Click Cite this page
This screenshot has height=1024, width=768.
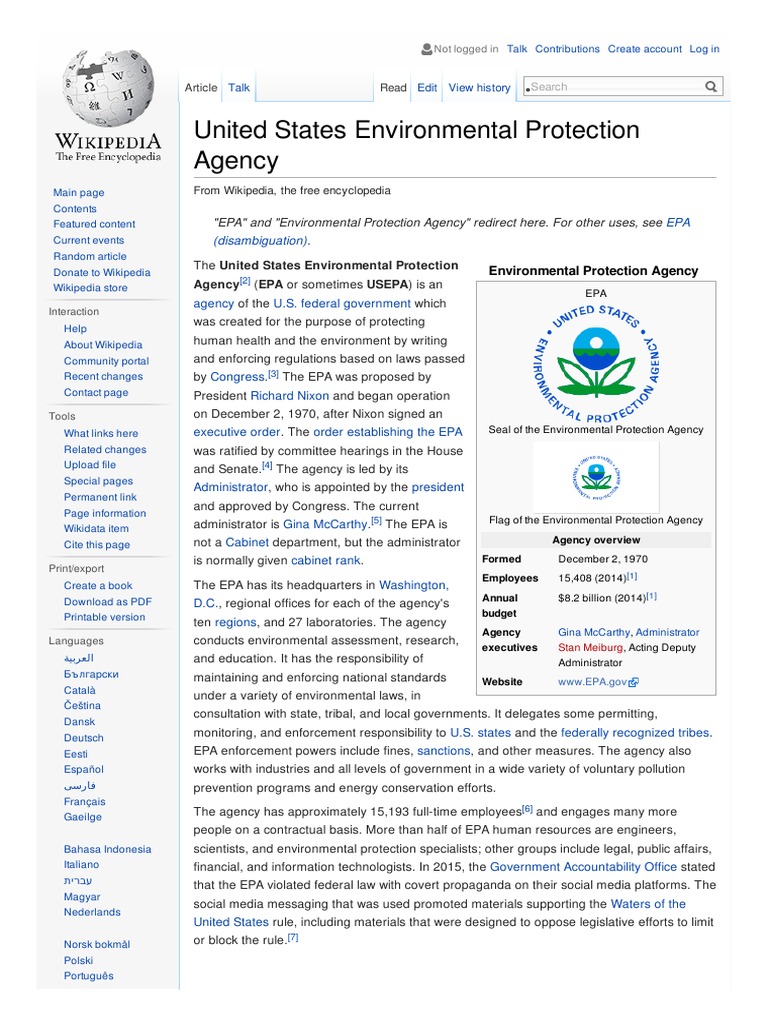tap(97, 545)
